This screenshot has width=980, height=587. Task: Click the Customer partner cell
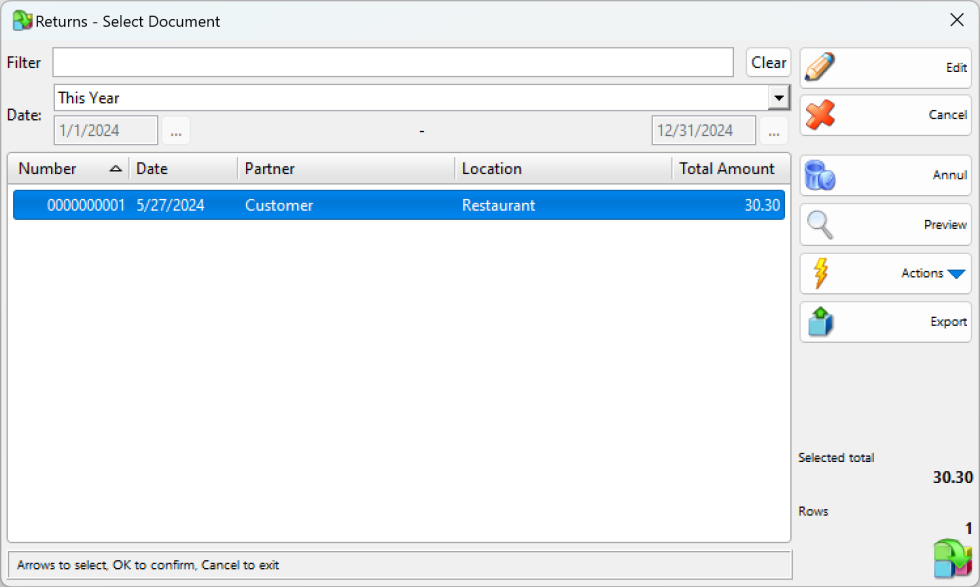pos(279,206)
